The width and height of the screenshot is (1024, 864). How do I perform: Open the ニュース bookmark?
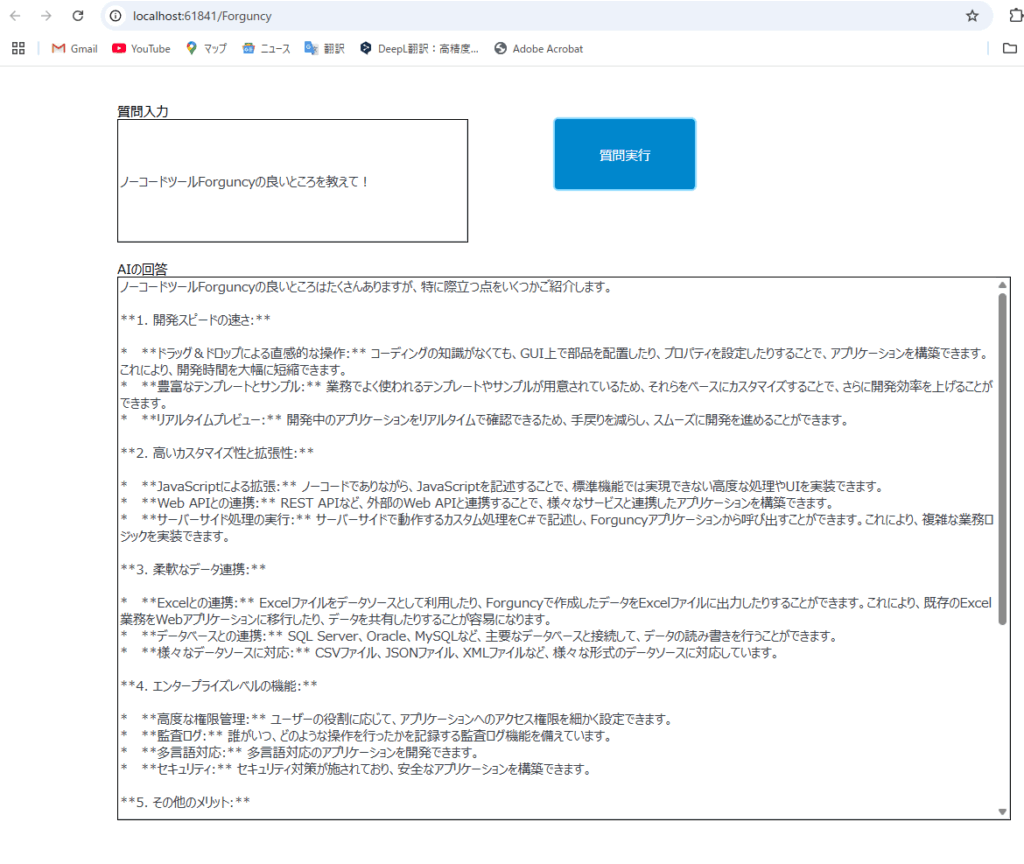point(266,48)
